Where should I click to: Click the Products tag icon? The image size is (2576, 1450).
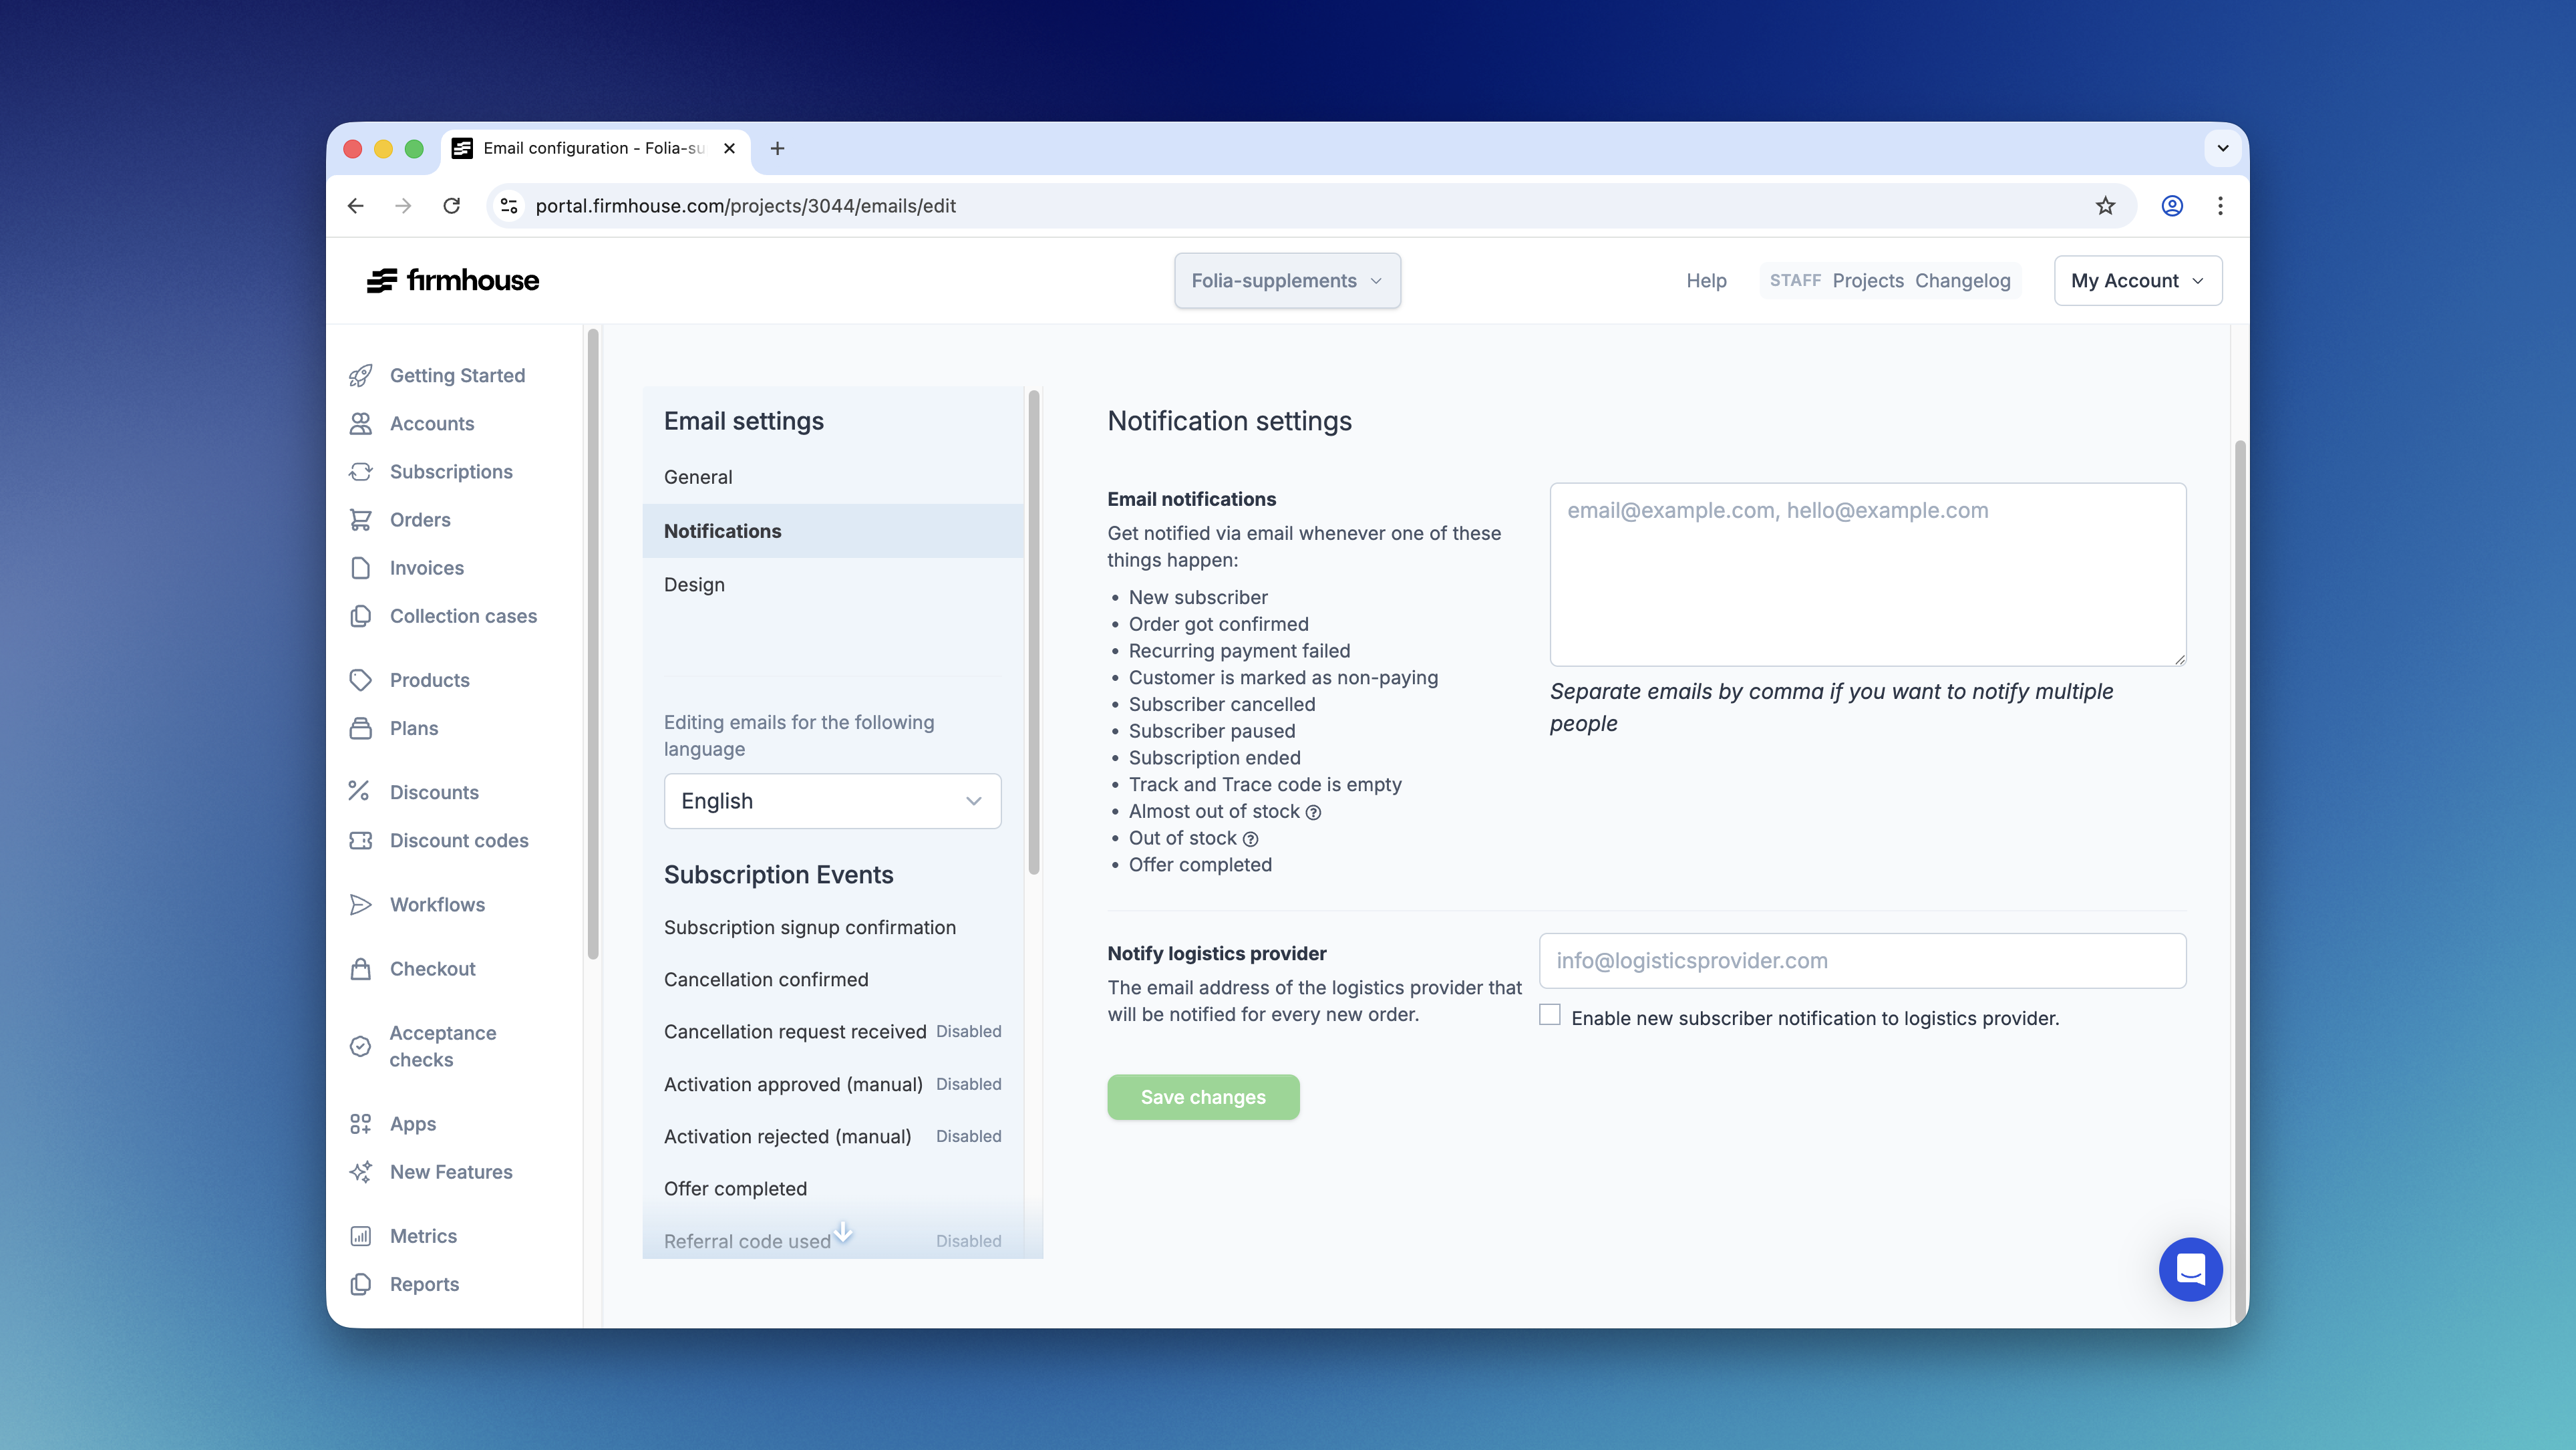(361, 680)
